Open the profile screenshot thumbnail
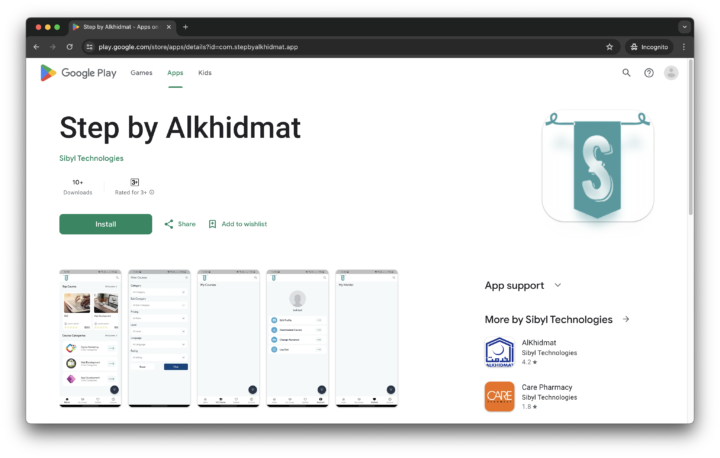The width and height of the screenshot is (720, 458). click(298, 338)
